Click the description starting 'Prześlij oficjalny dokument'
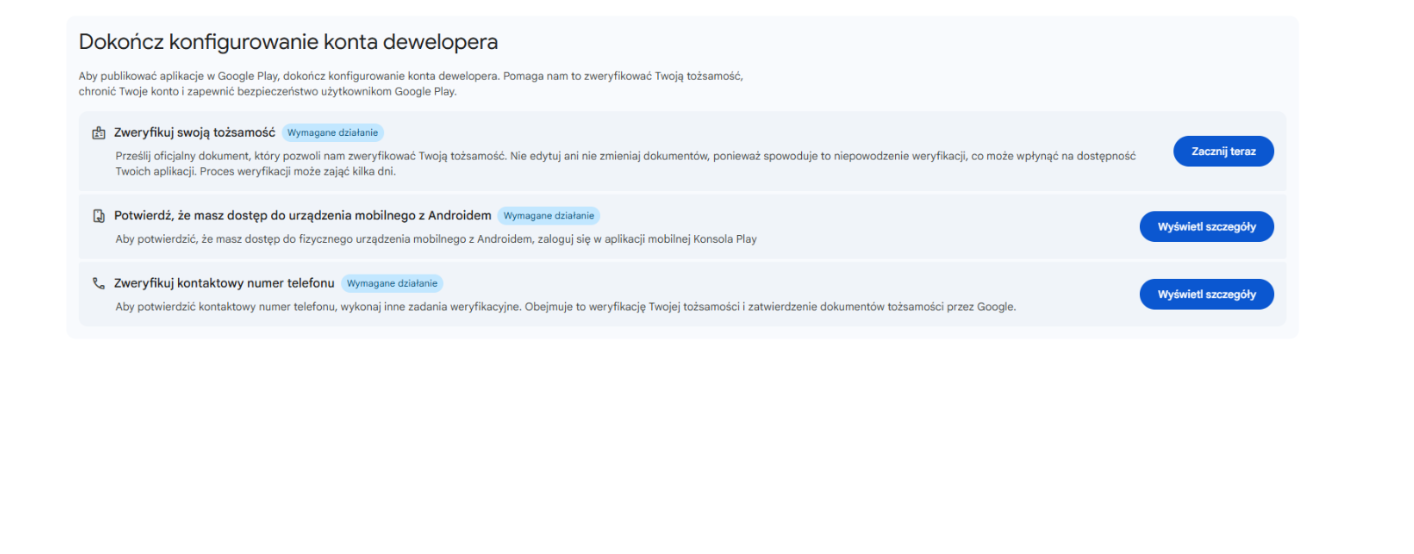This screenshot has width=1414, height=554. [x=625, y=164]
